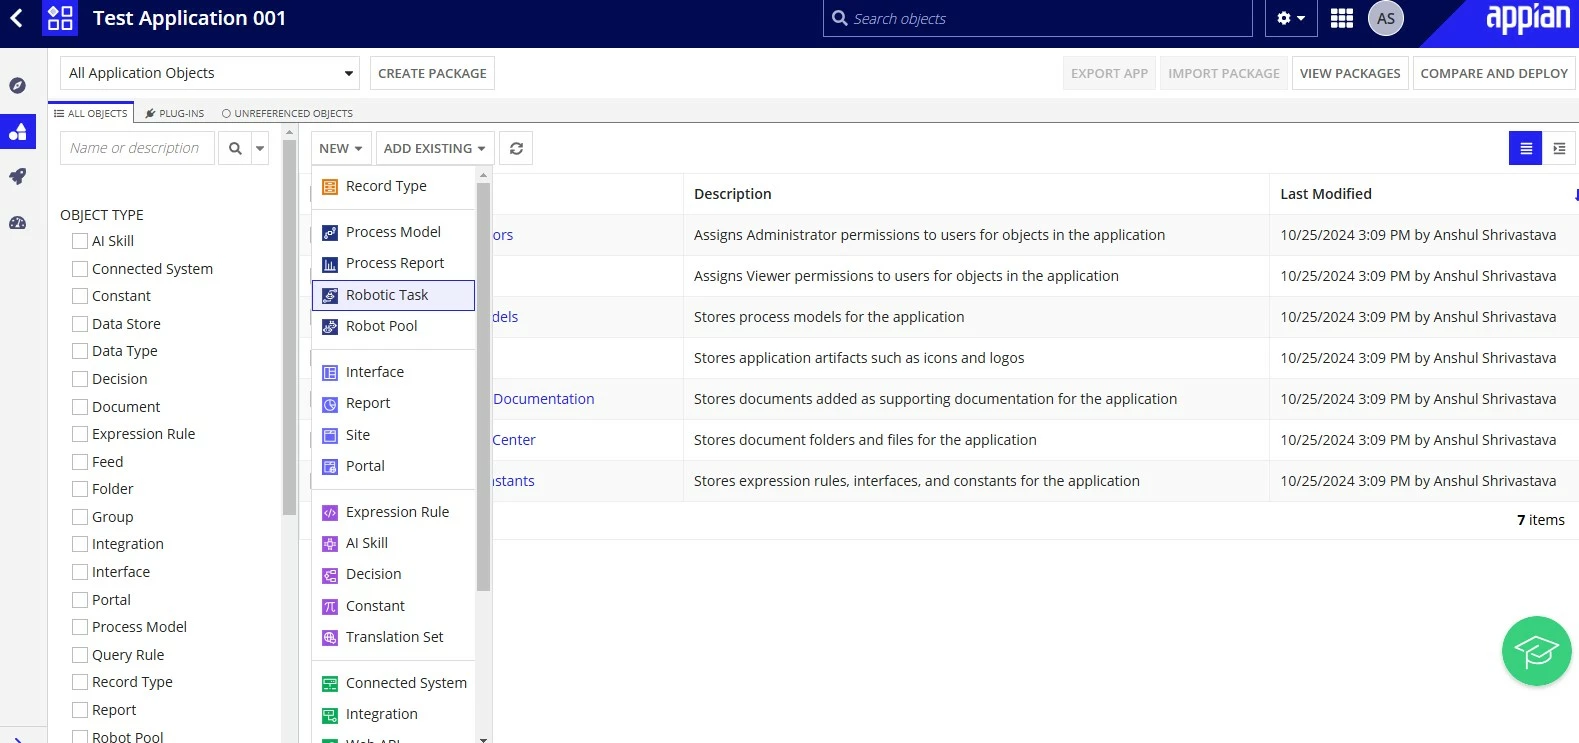The height and width of the screenshot is (743, 1579).
Task: Click the search magnifier button in filters
Action: click(x=235, y=148)
